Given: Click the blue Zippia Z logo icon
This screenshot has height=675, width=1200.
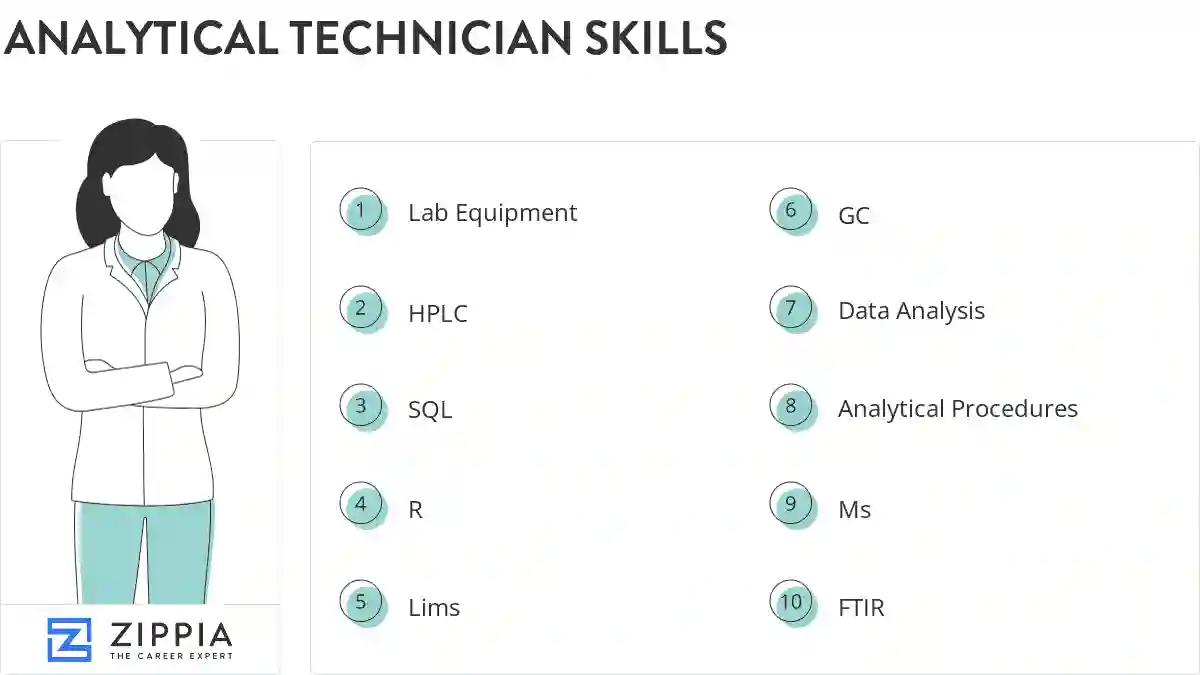Looking at the screenshot, I should (69, 640).
